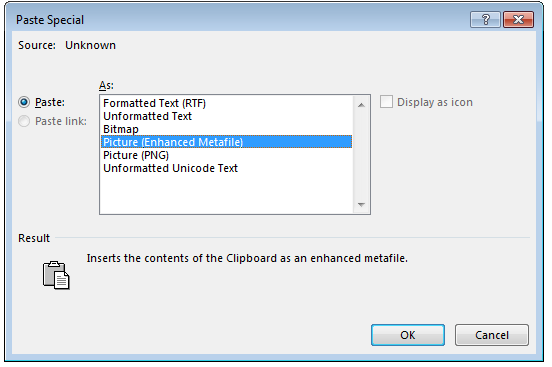
Task: Click the scrollbar track in list
Action: [x=361, y=155]
